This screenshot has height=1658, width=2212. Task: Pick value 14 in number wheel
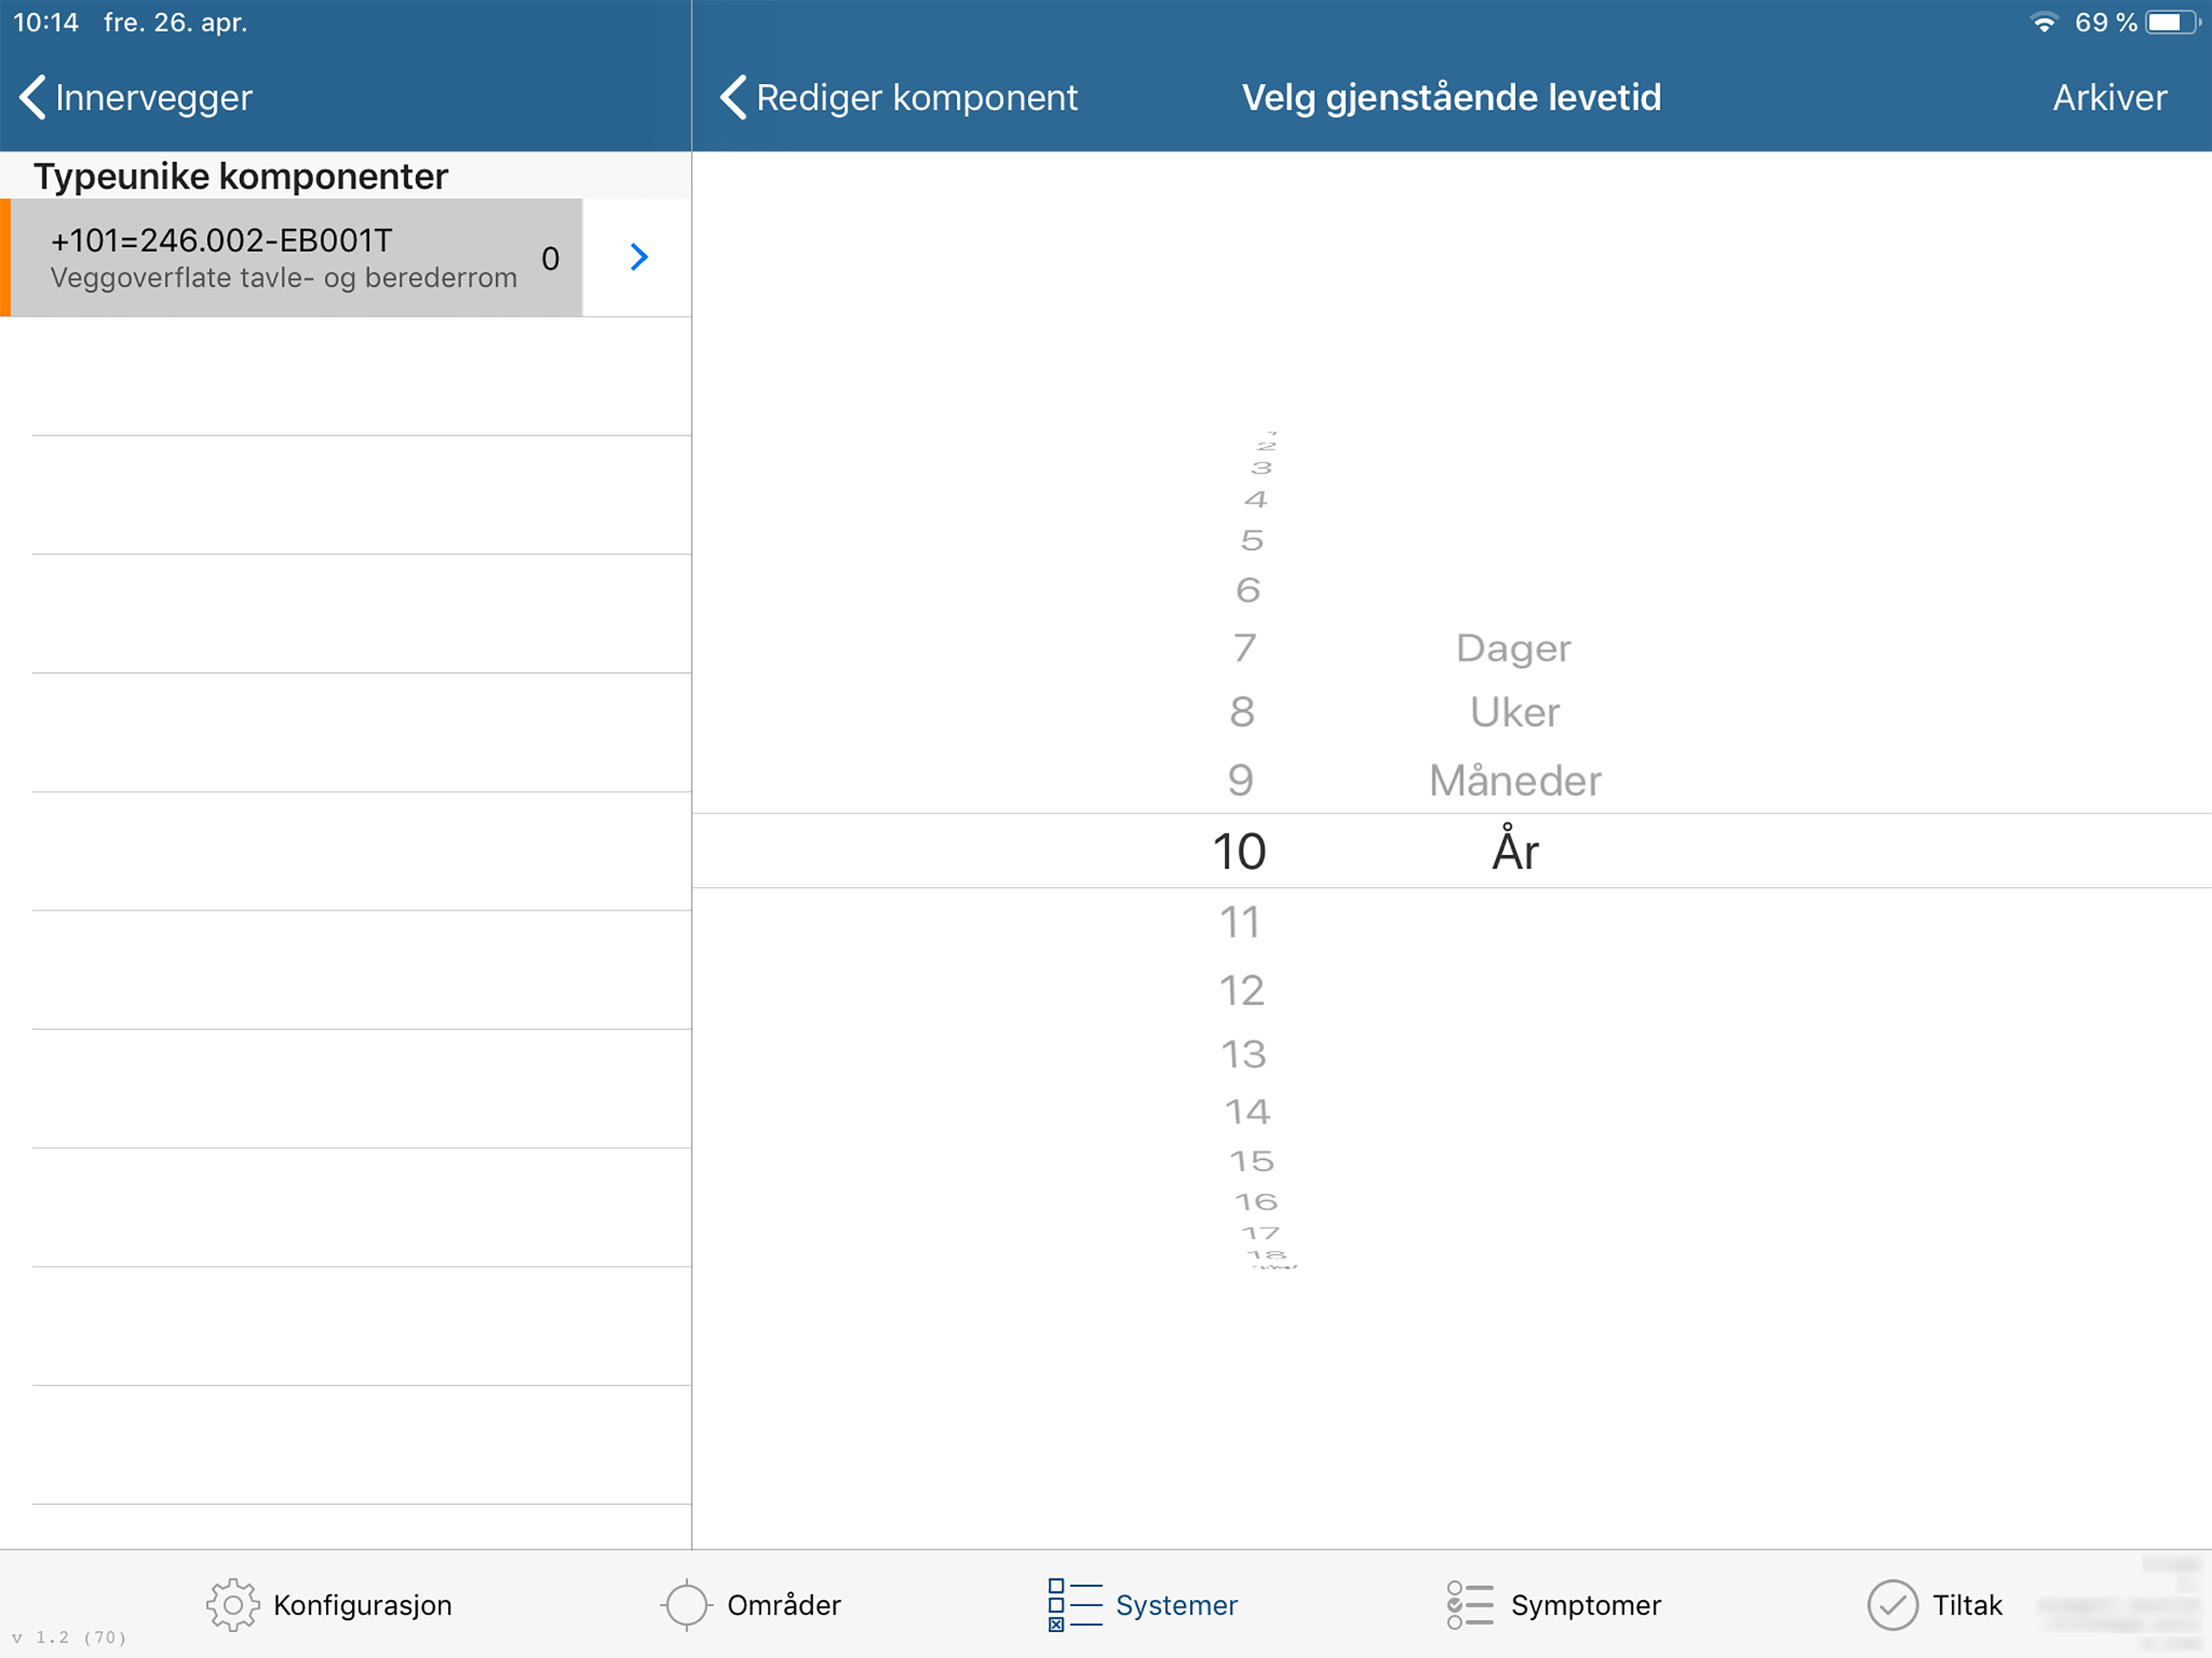[1248, 1111]
